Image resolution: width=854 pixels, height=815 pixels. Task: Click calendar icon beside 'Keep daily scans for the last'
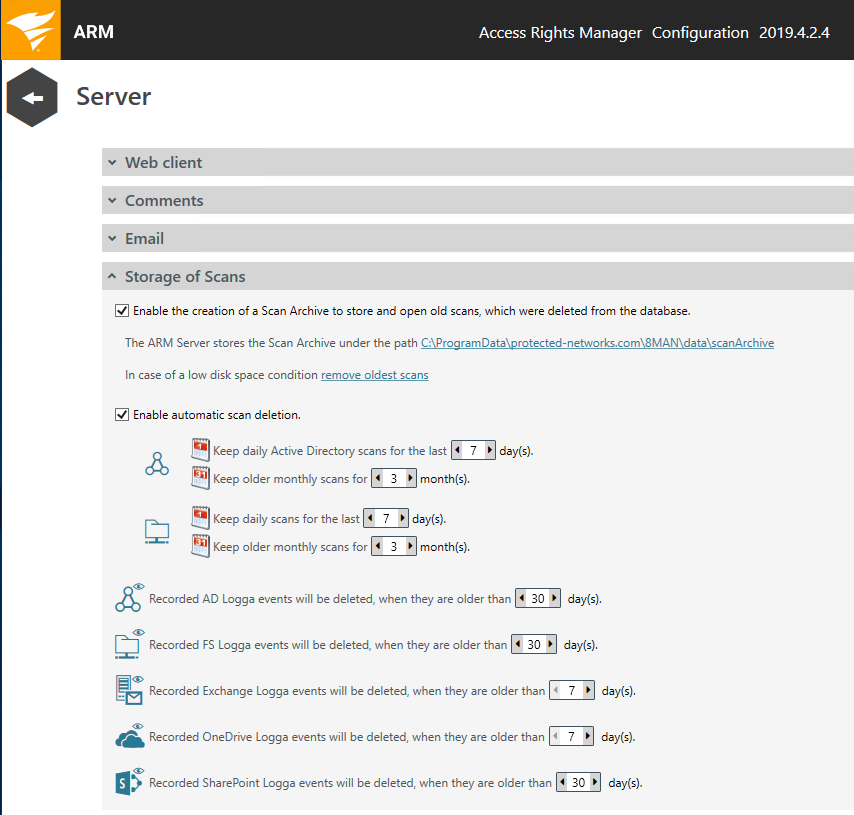tap(200, 518)
